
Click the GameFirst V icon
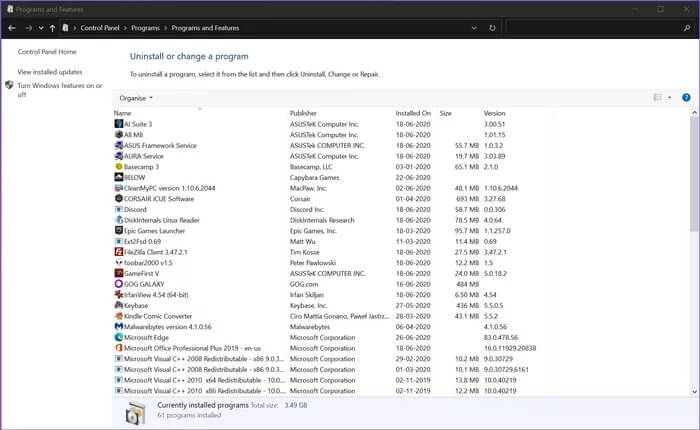(x=118, y=273)
